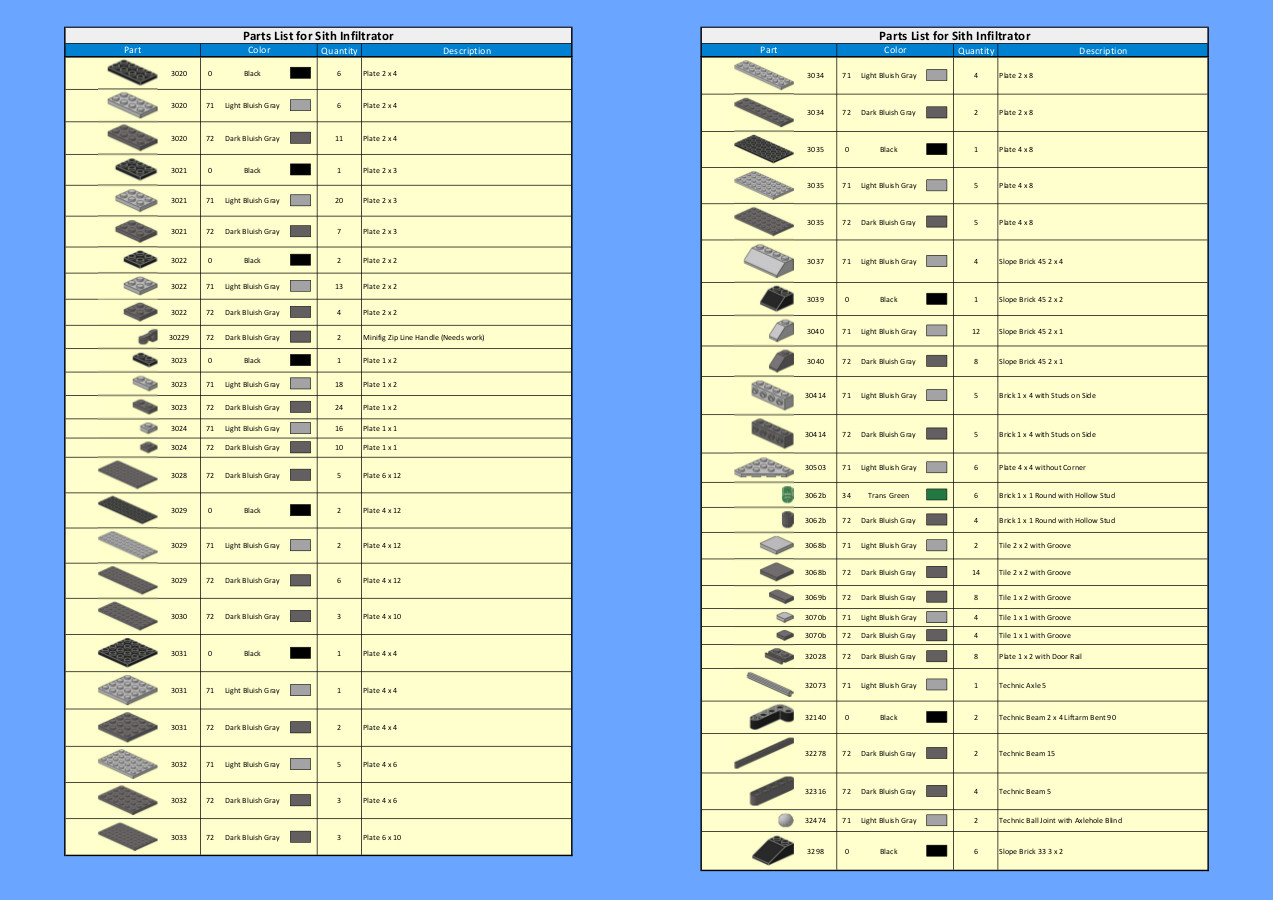This screenshot has height=900, width=1273.
Task: Select part number '32073'
Action: (815, 685)
